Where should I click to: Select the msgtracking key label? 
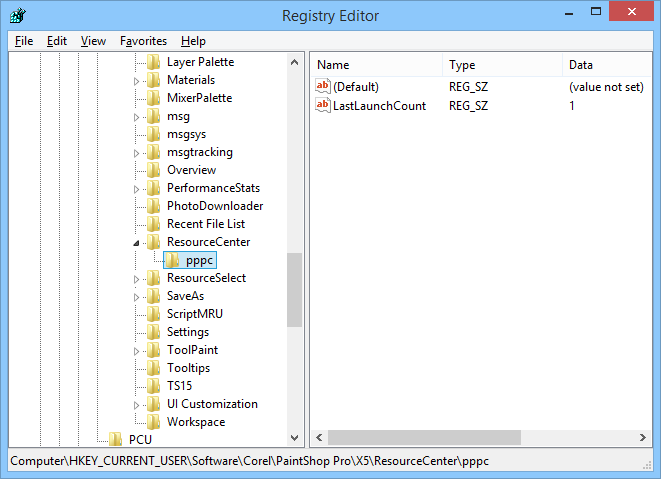coord(200,152)
